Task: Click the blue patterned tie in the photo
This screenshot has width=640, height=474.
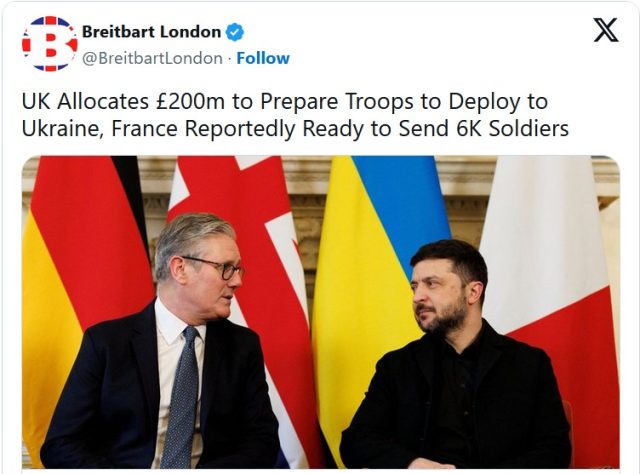Action: 182,398
